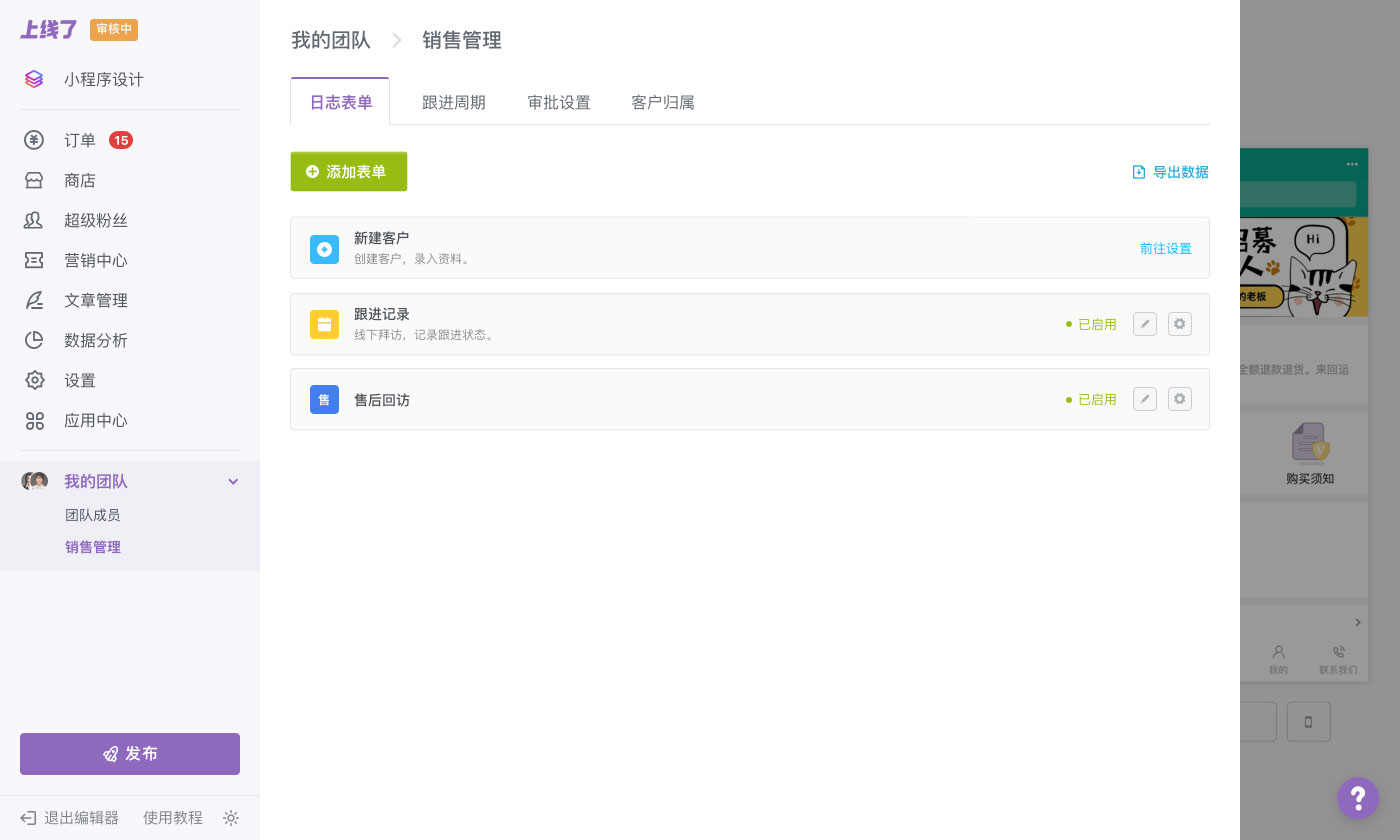Screen dimensions: 1400x840
Task: Click the 已启用 status on 售后回访
Action: [1097, 399]
